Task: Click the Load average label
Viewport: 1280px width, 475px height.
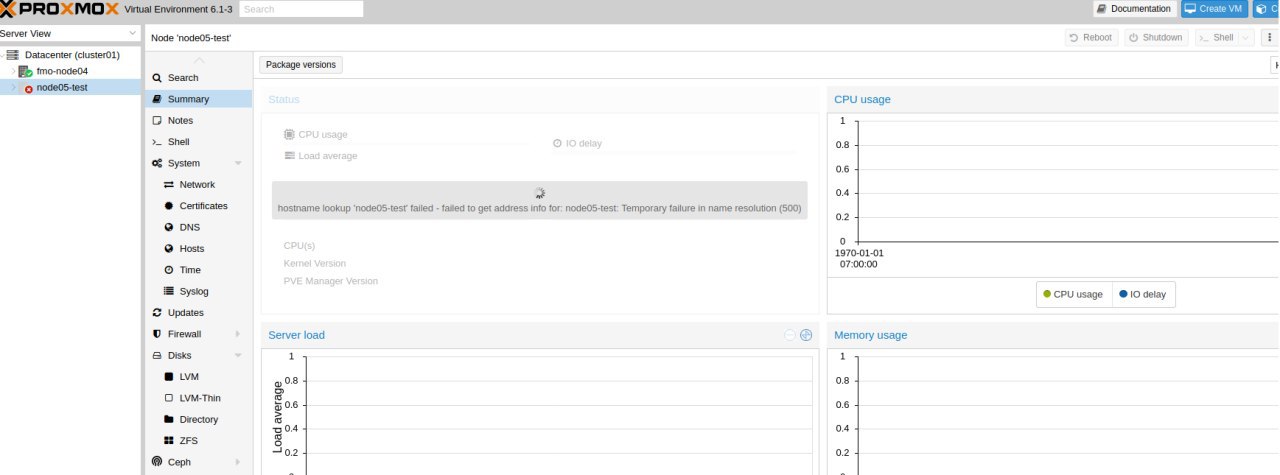Action: 327,156
